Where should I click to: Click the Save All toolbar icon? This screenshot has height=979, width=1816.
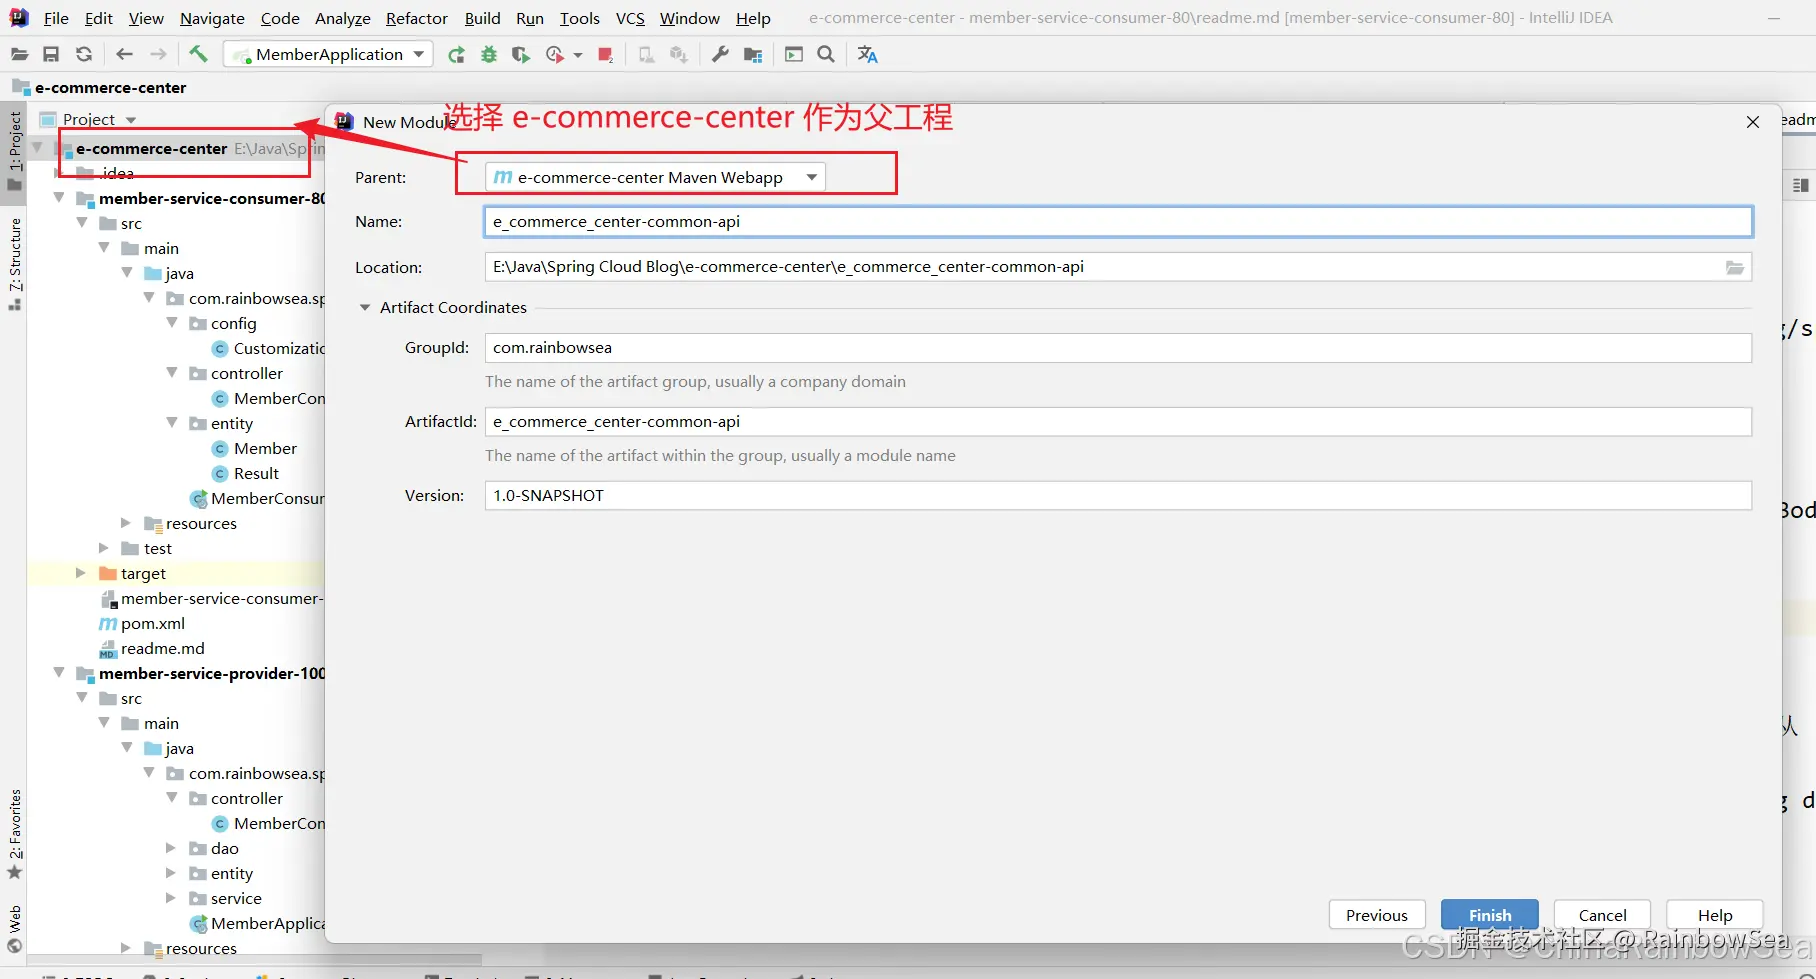click(51, 55)
